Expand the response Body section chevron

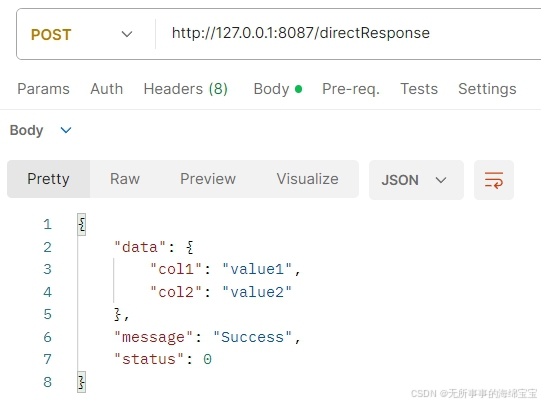click(x=66, y=130)
